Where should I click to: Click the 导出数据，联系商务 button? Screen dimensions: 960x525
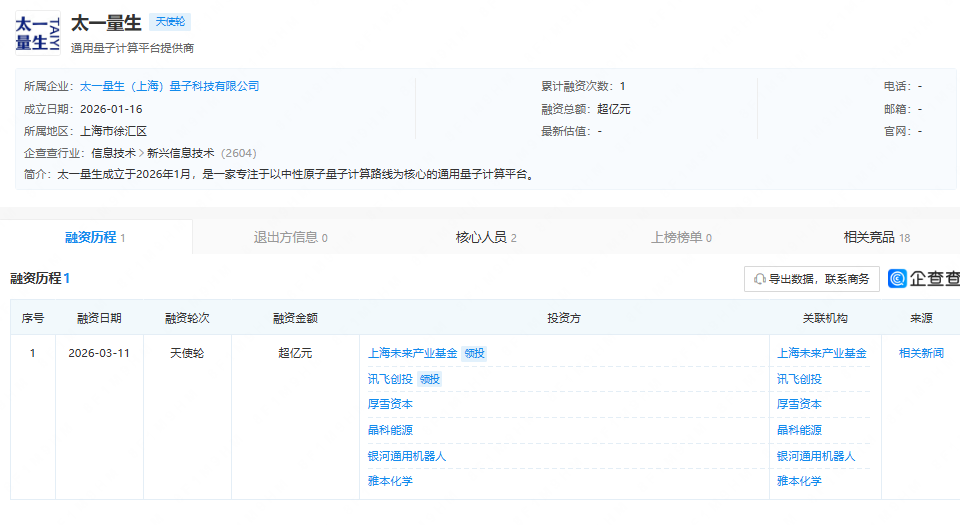(811, 279)
